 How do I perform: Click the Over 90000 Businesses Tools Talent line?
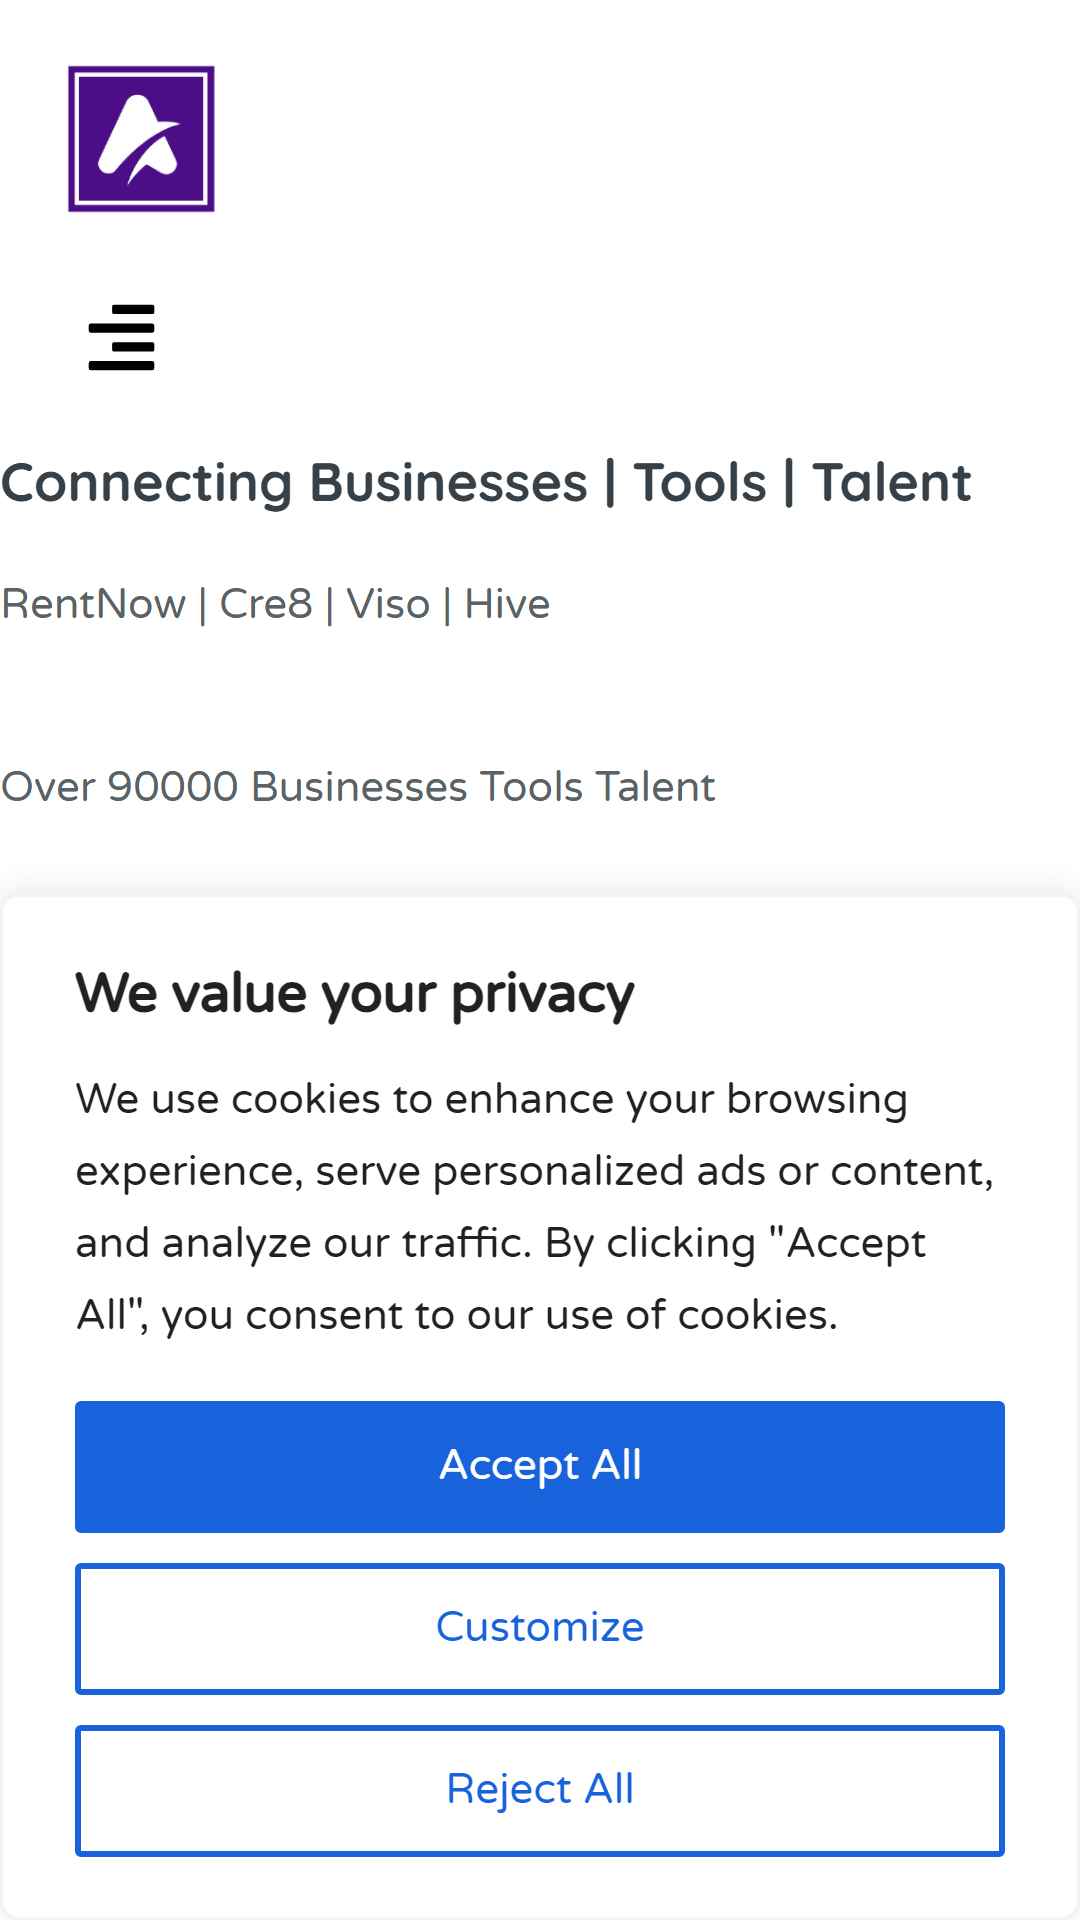[358, 787]
